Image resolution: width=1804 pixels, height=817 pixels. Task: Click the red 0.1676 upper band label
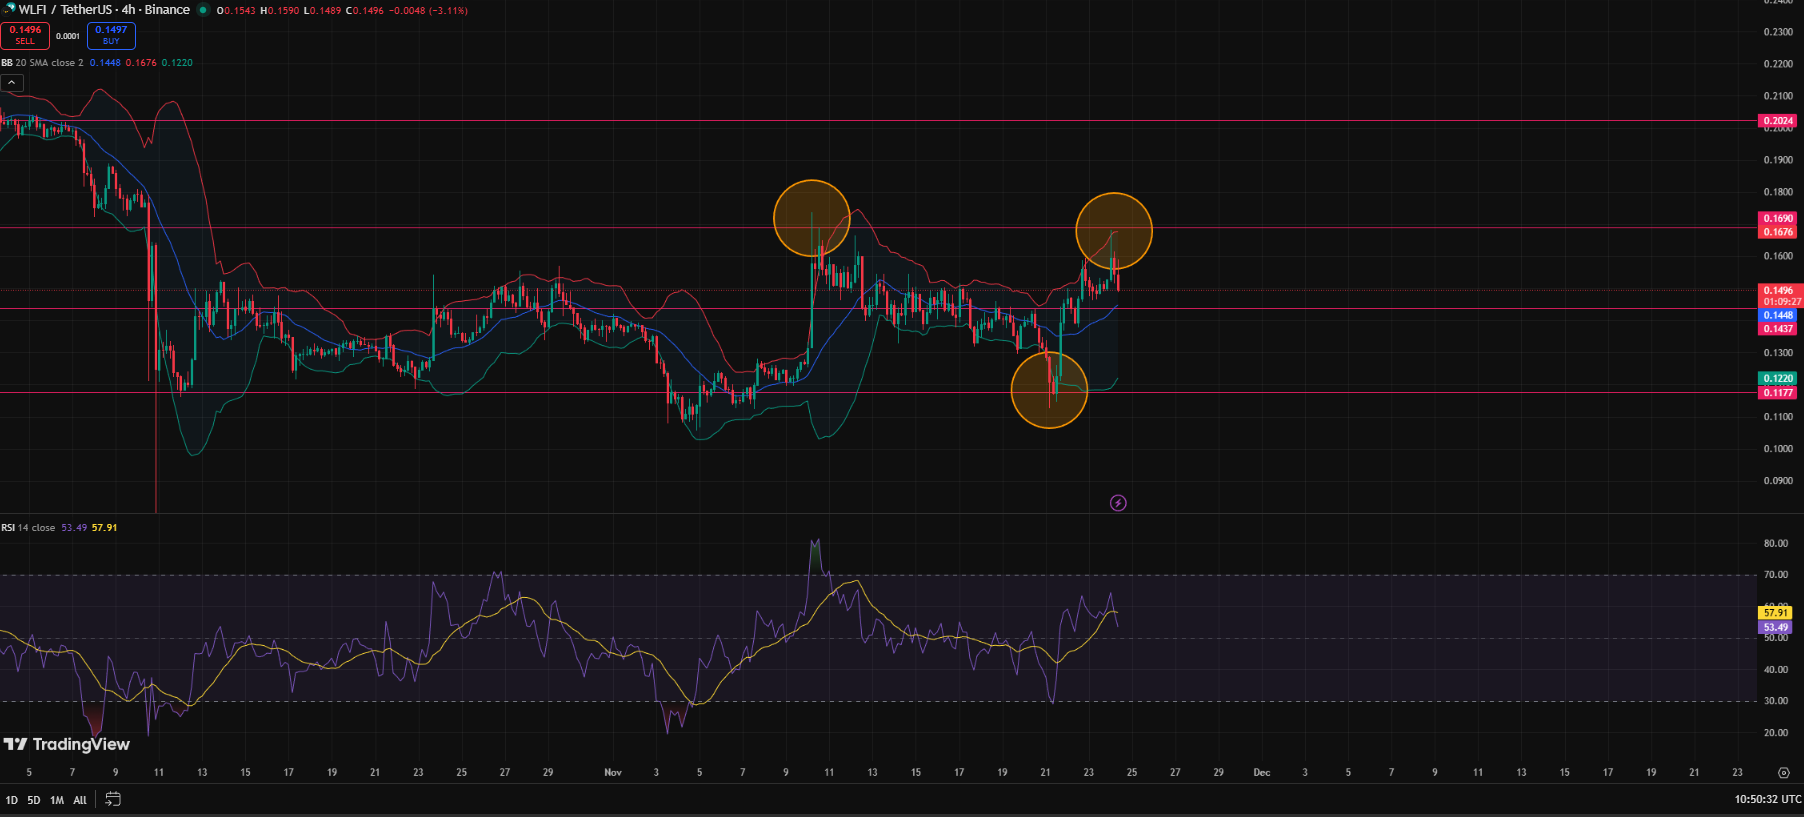click(1777, 232)
